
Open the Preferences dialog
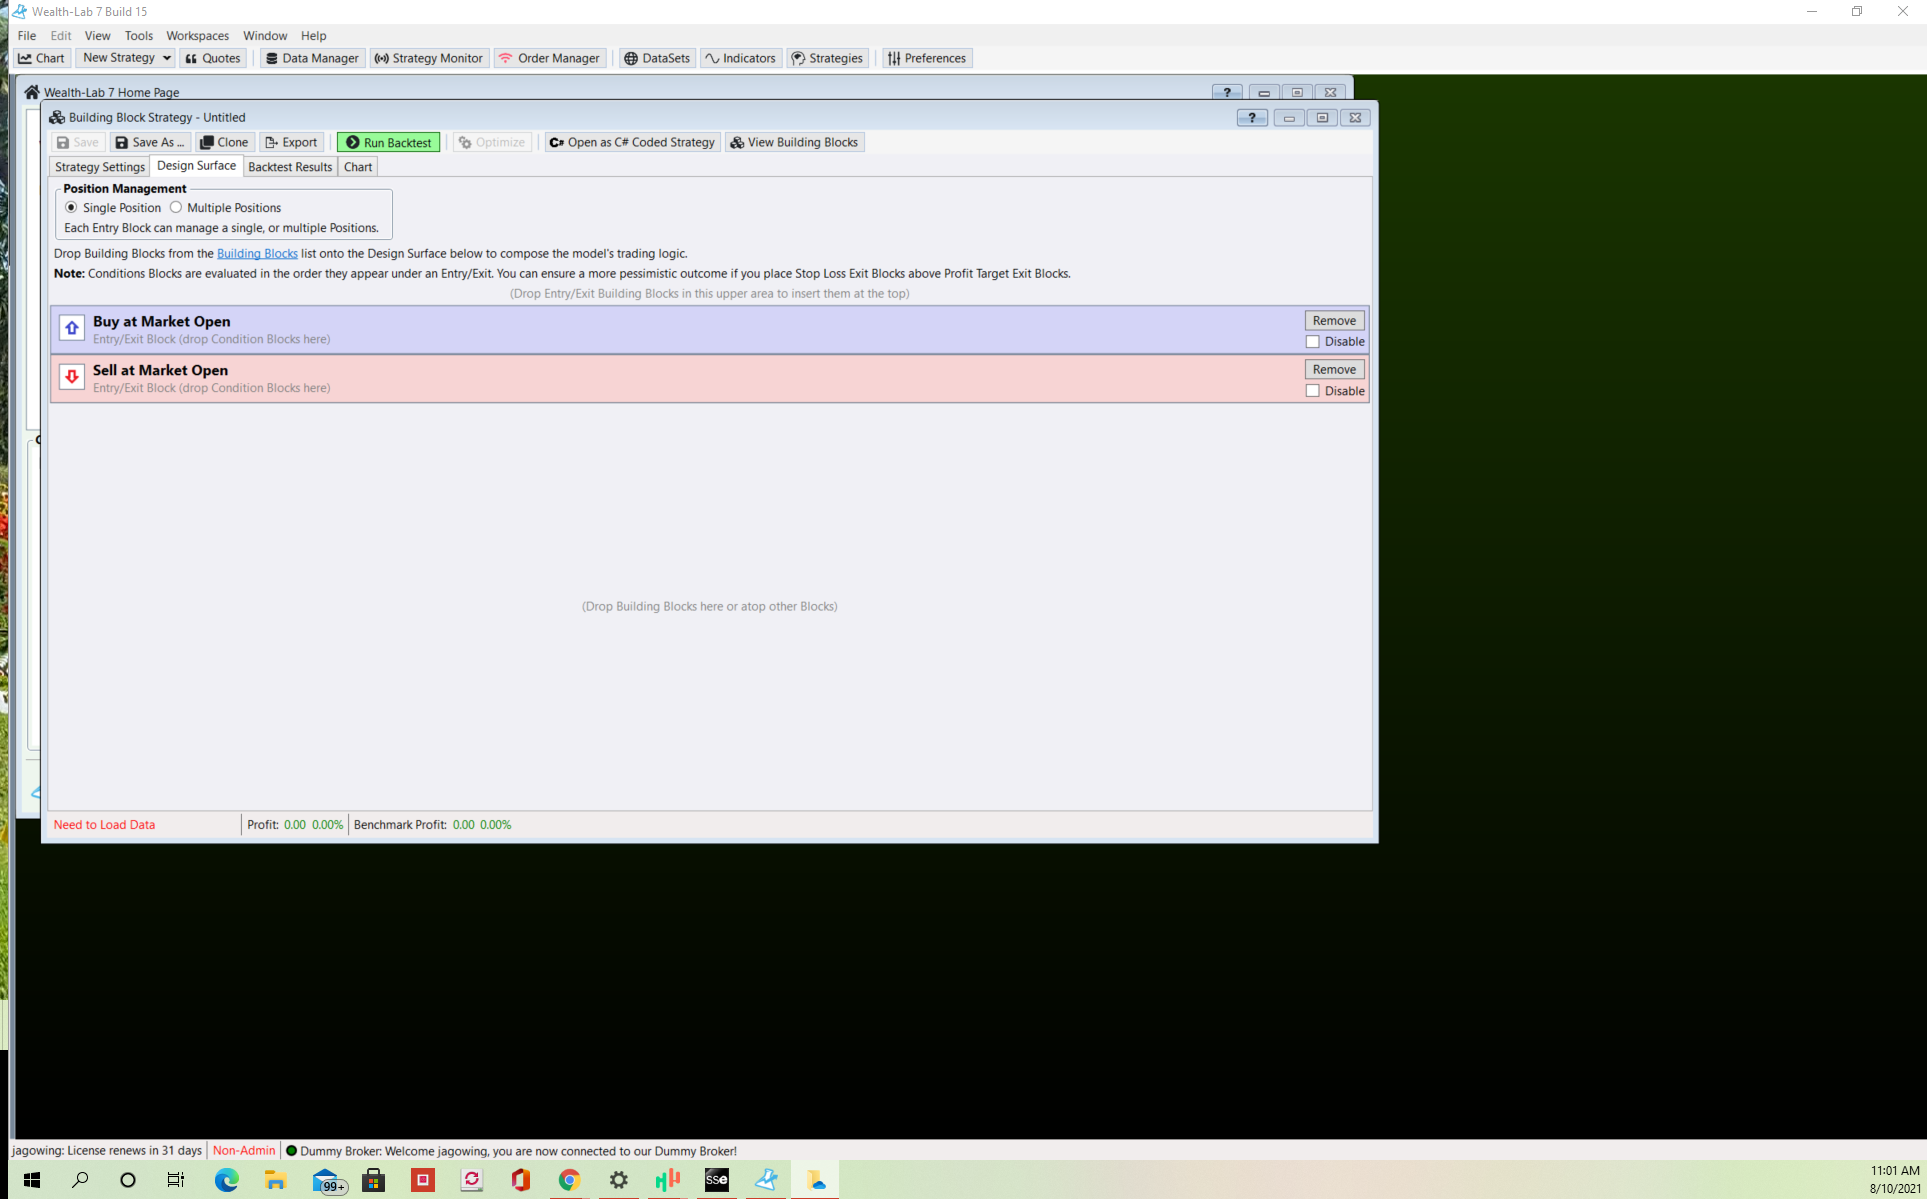[927, 58]
